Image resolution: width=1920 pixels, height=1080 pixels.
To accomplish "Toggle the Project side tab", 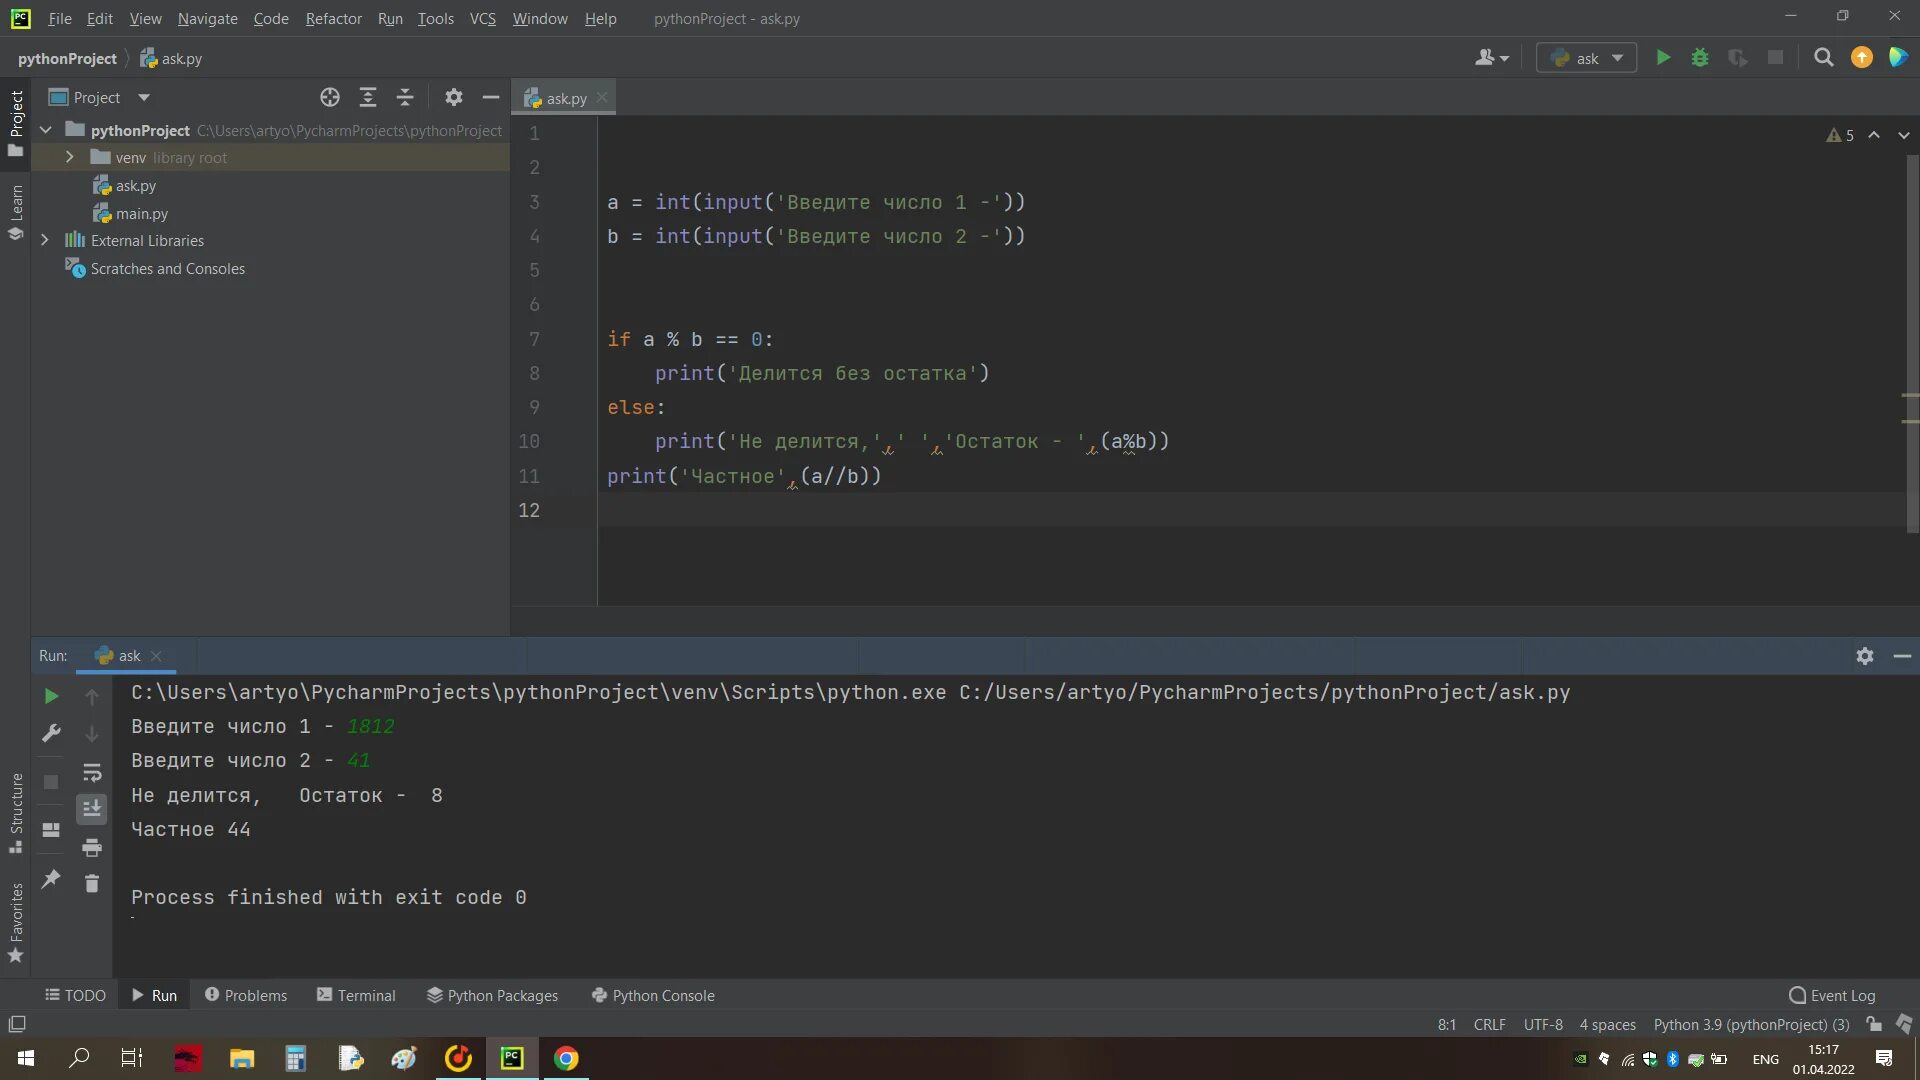I will tap(15, 123).
